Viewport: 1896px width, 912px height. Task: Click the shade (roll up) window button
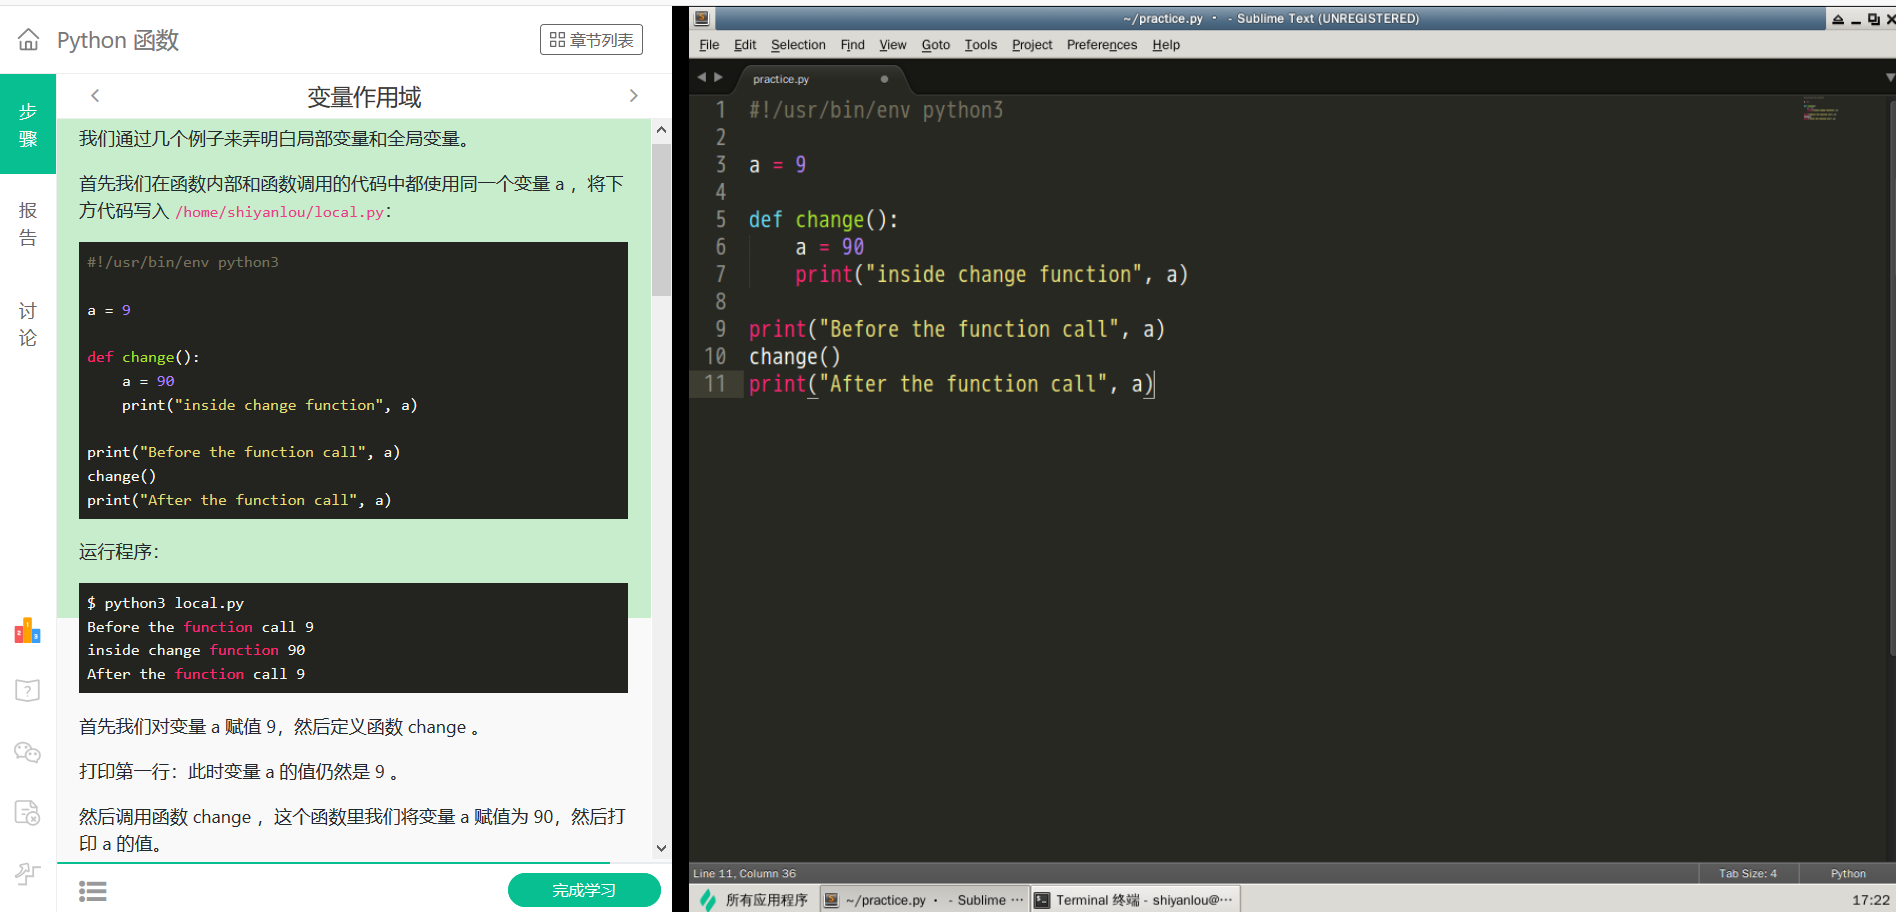coord(1837,19)
